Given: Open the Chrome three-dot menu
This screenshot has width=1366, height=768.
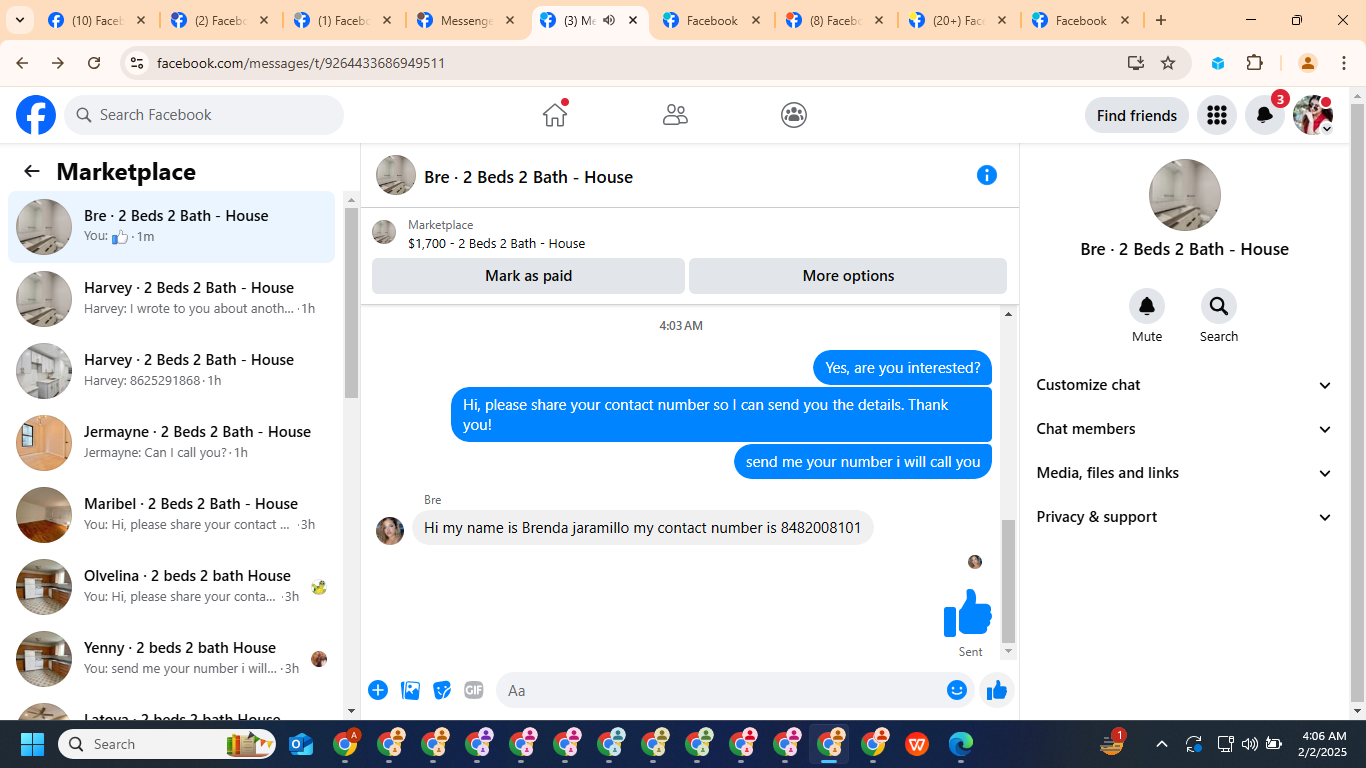Looking at the screenshot, I should pyautogui.click(x=1344, y=63).
